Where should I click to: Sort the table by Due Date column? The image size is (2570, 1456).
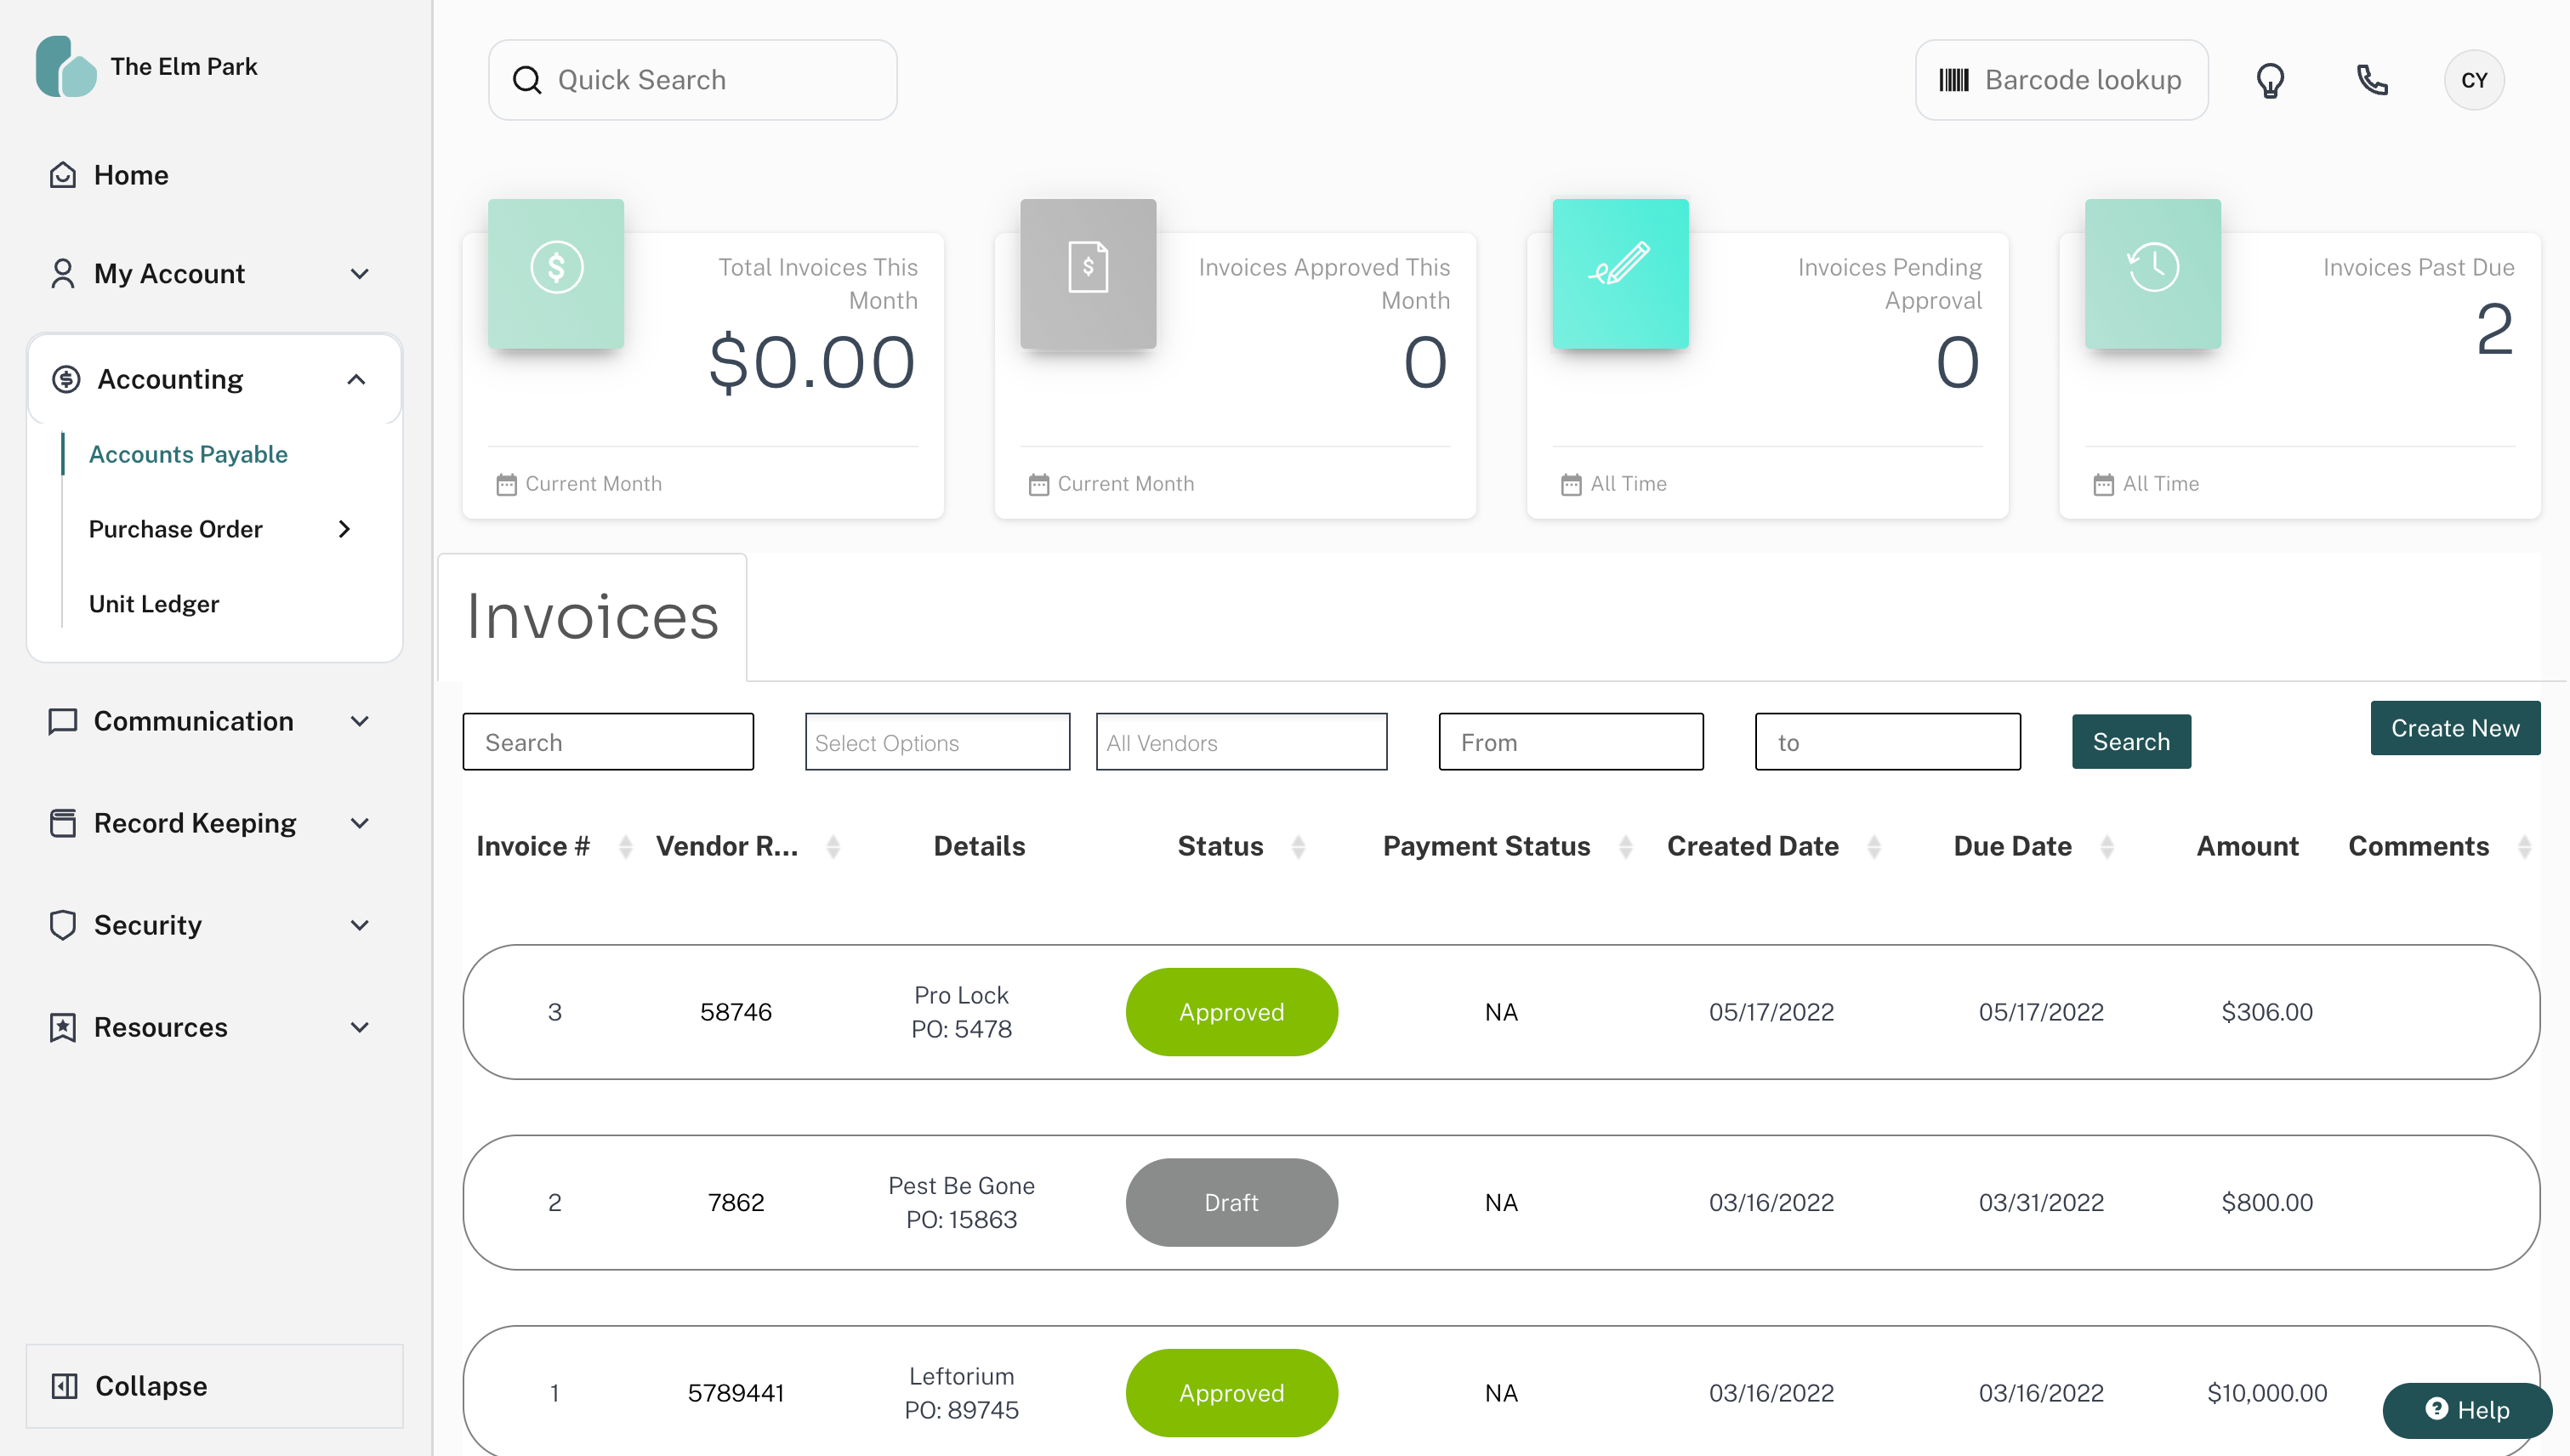tap(2107, 846)
